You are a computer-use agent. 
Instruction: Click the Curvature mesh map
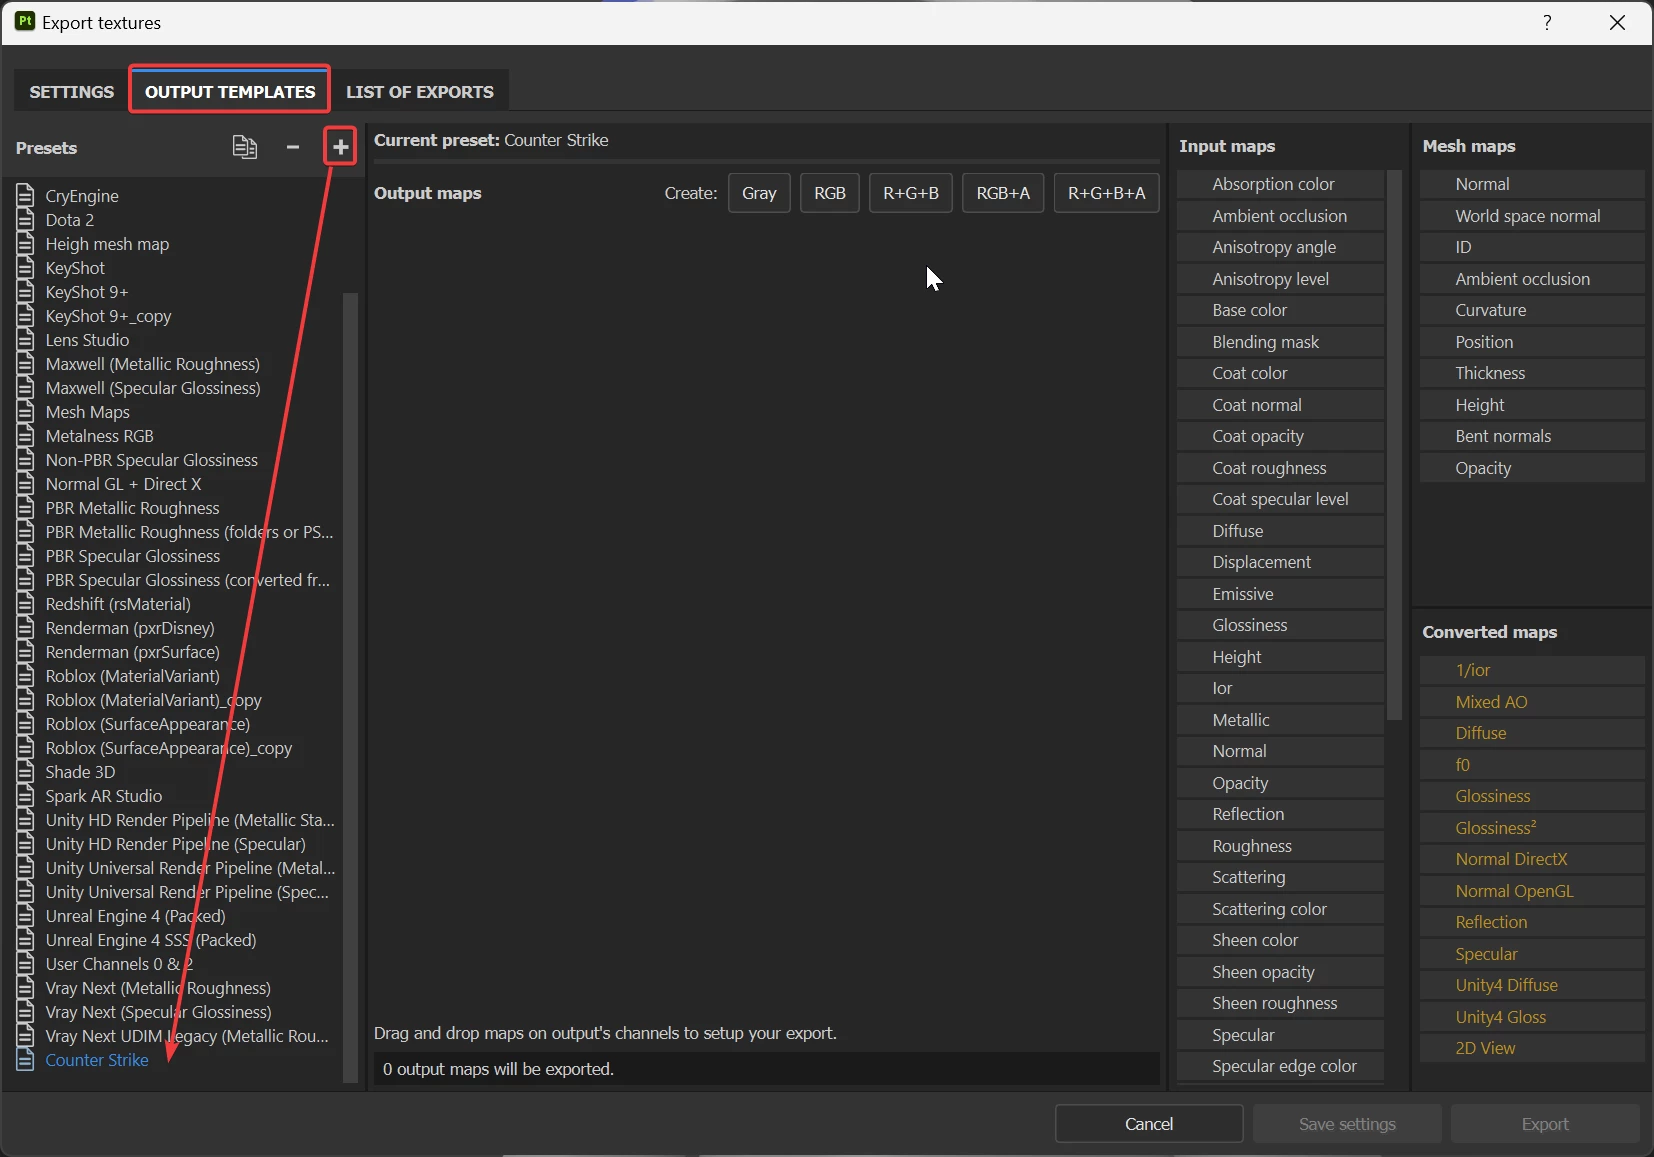[1532, 310]
